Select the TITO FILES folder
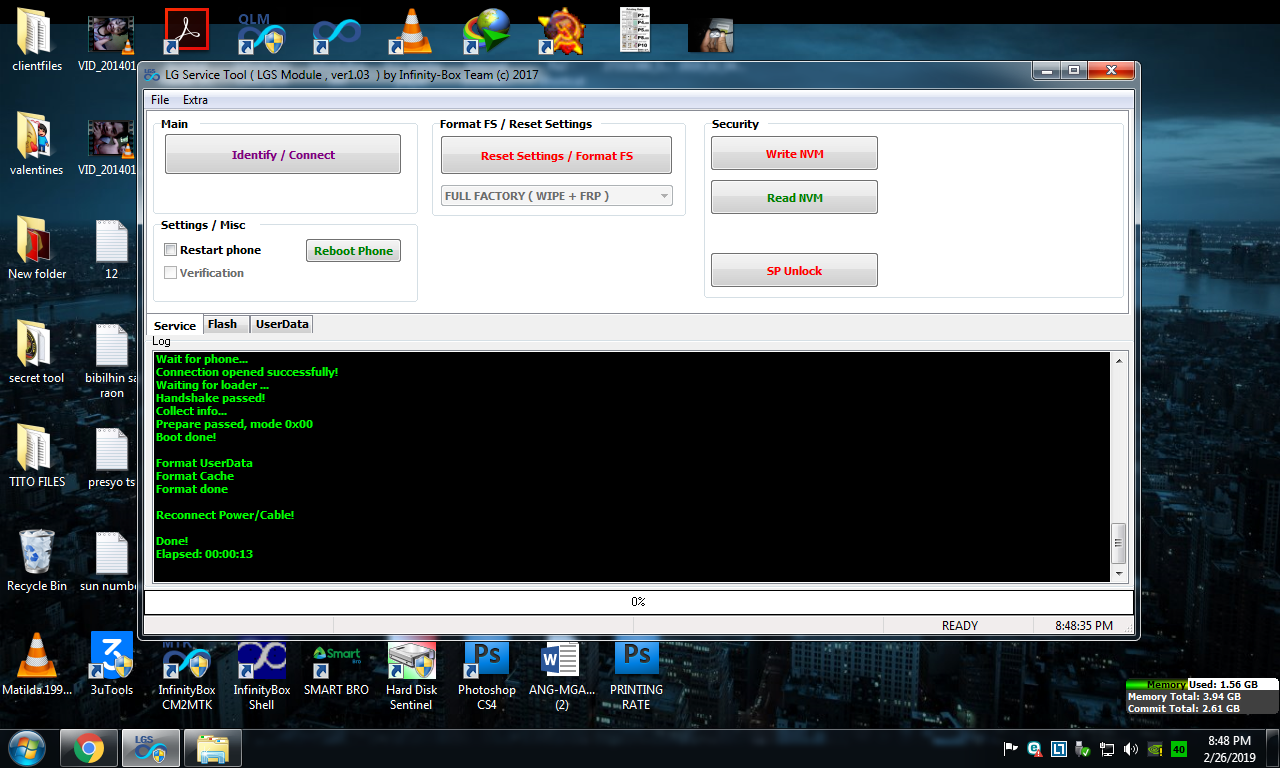Viewport: 1280px width, 768px height. click(37, 456)
